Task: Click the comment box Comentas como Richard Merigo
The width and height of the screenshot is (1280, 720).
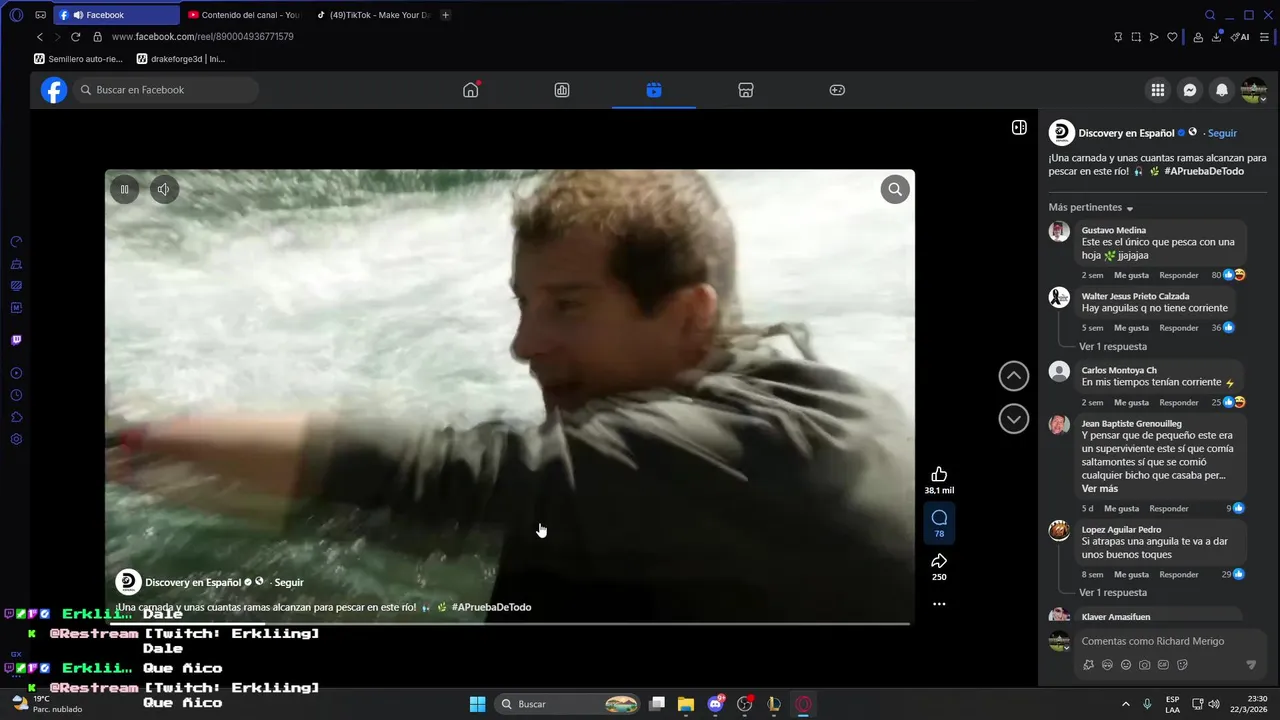Action: pyautogui.click(x=1154, y=641)
